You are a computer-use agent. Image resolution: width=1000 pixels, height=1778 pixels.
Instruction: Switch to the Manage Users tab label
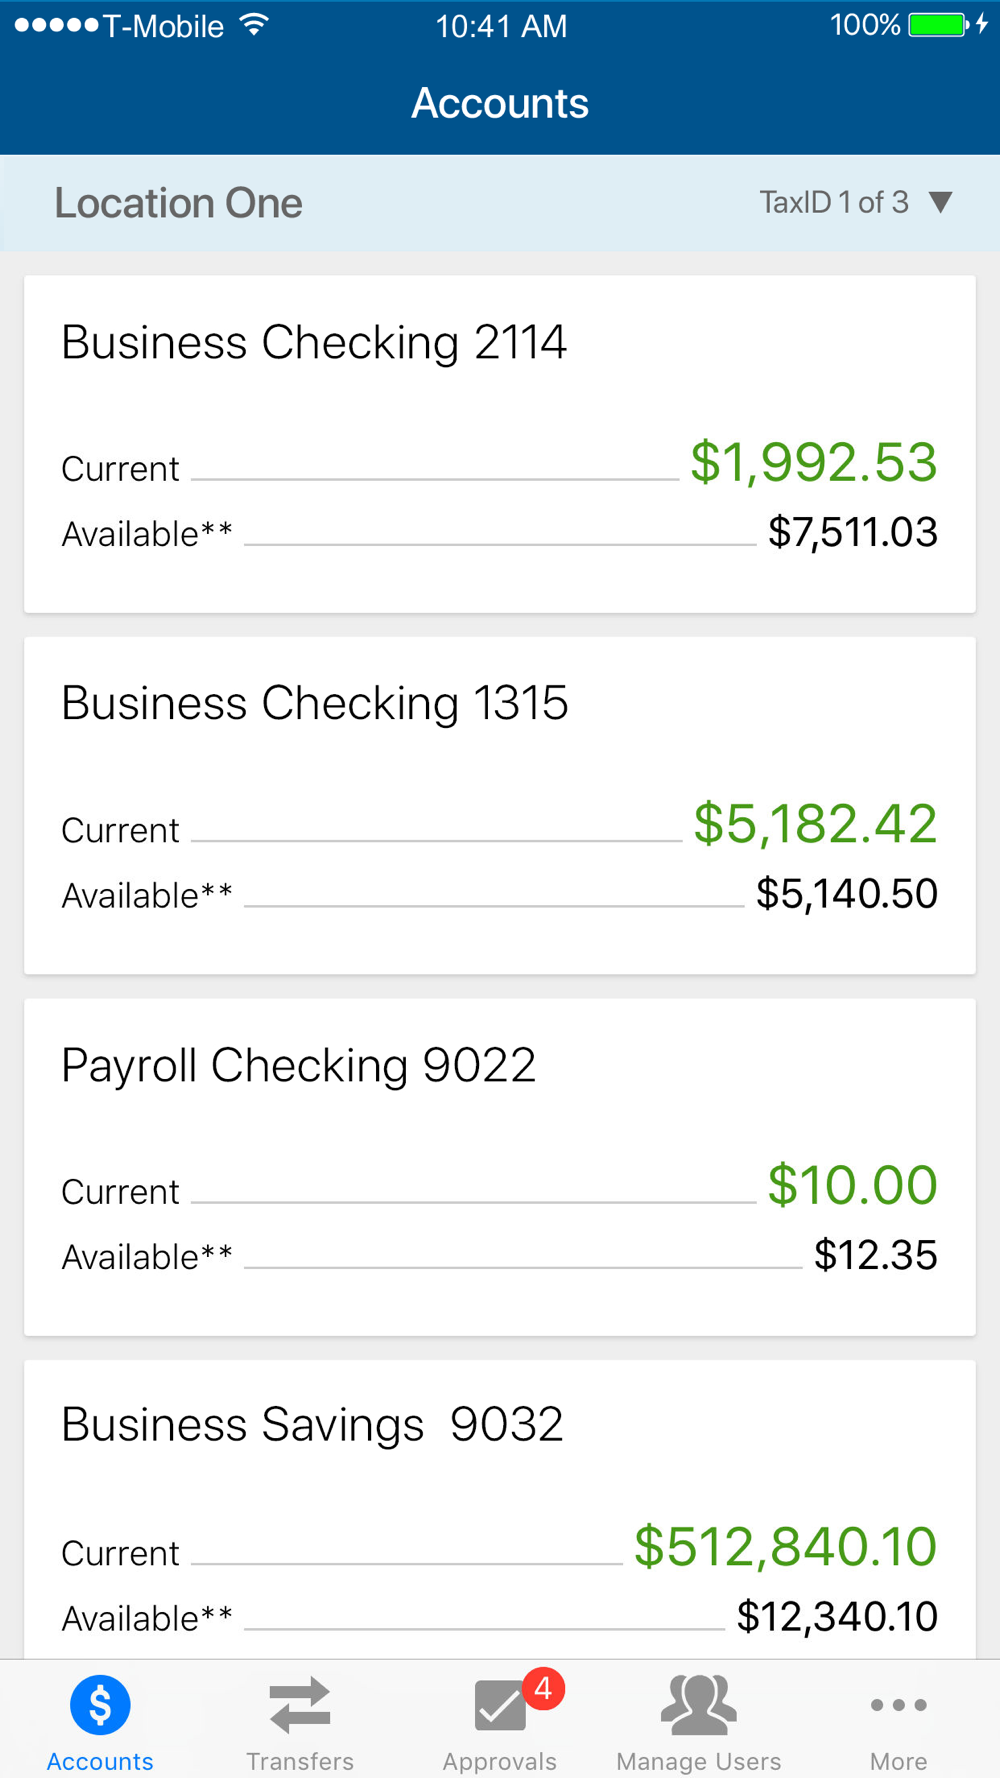pyautogui.click(x=699, y=1761)
